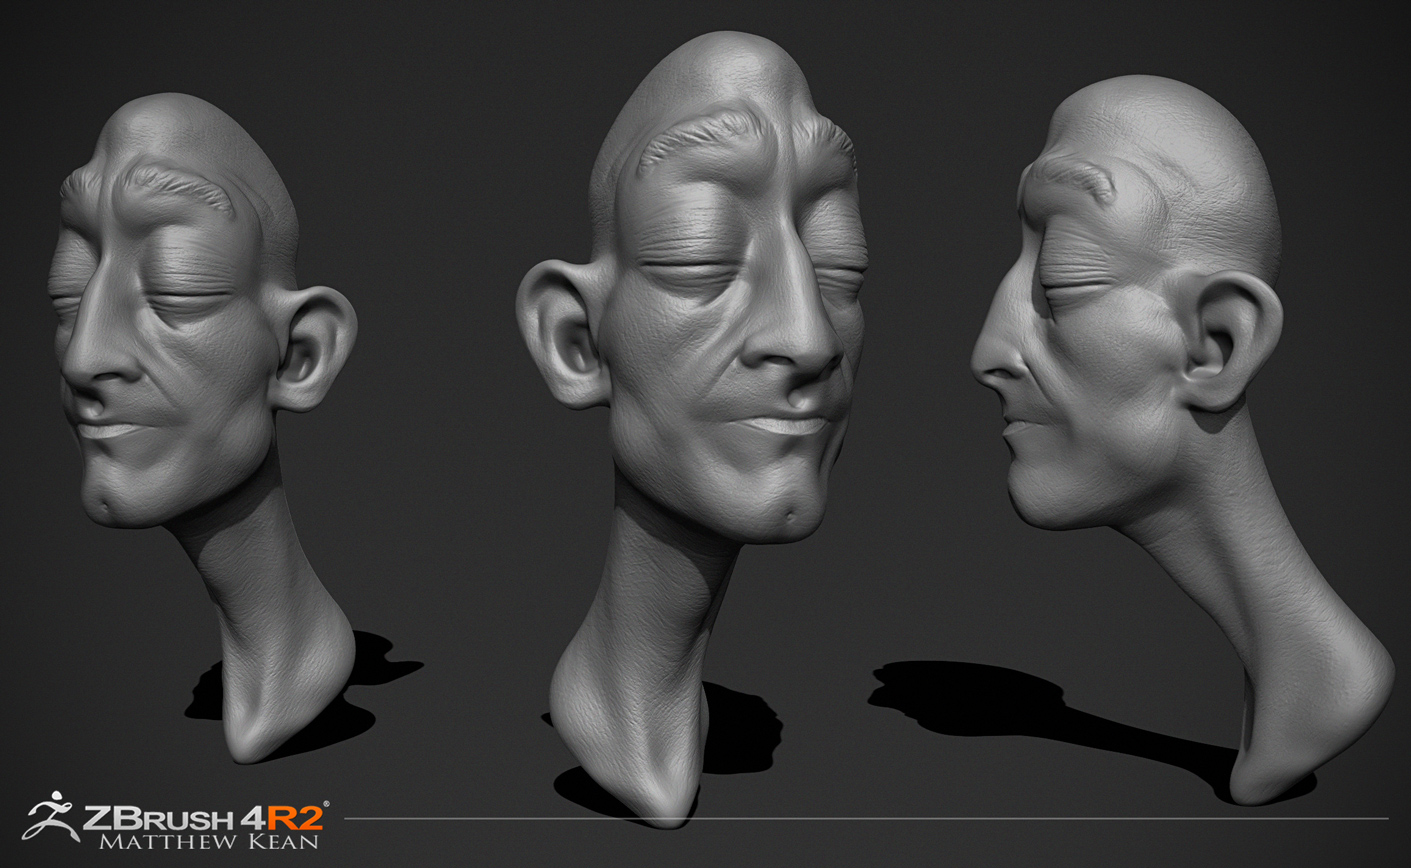
Task: Click the ZBrush running sculptor logo icon
Action: [x=50, y=815]
